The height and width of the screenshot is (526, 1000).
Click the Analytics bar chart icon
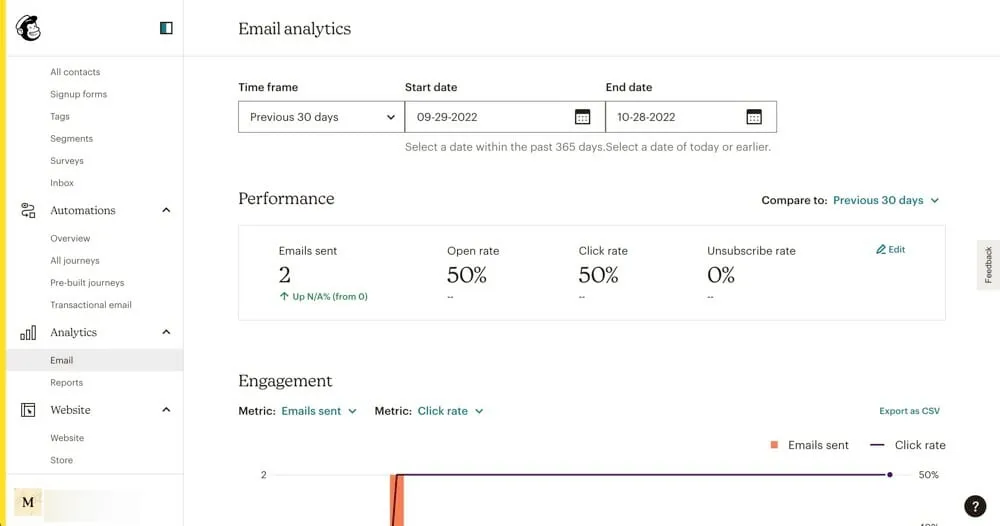28,333
